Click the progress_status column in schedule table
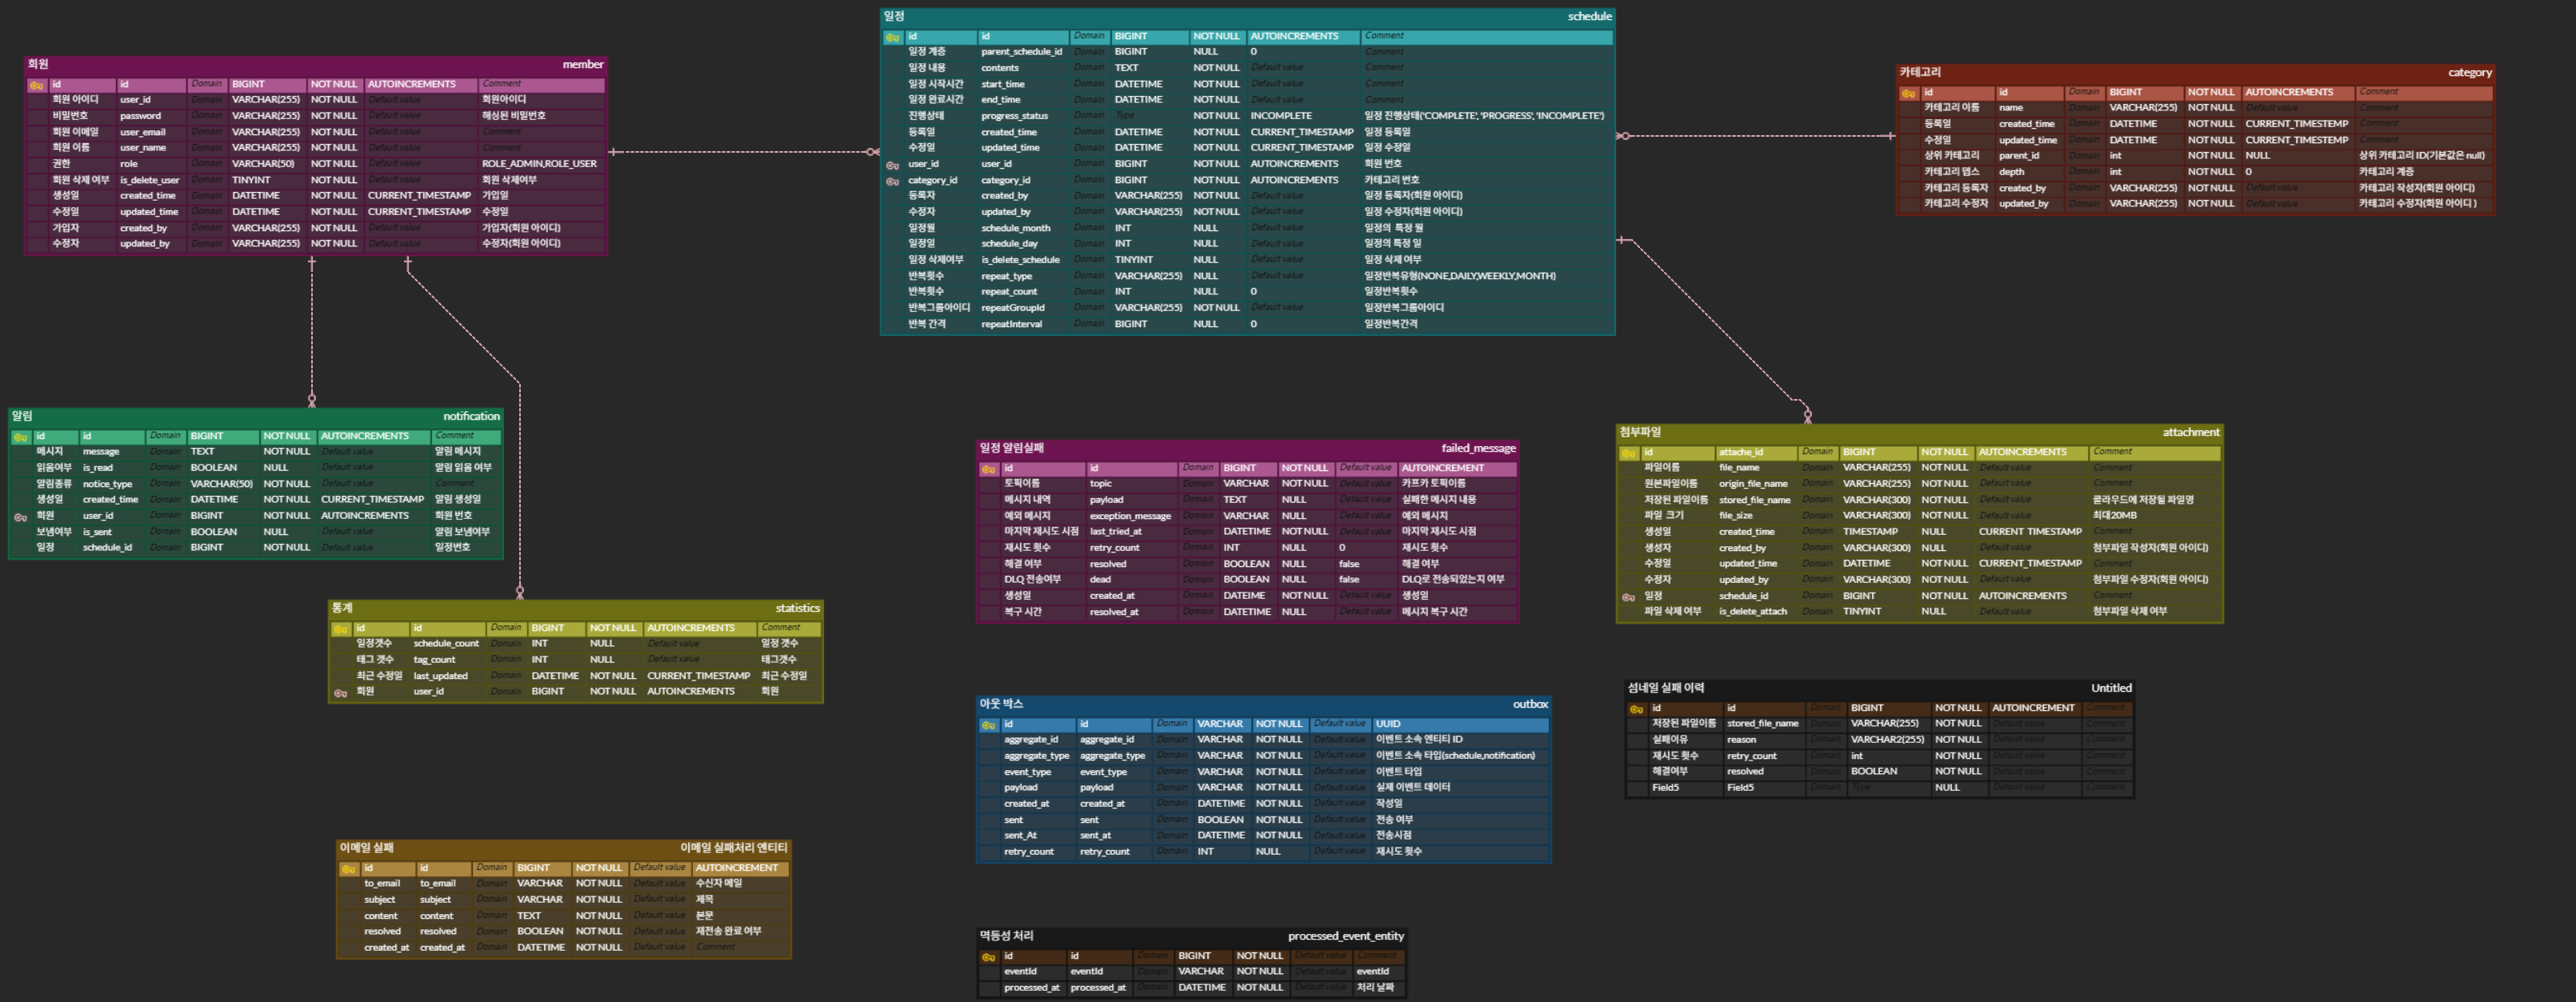Screen dimensions: 2576x1002 pos(1014,116)
